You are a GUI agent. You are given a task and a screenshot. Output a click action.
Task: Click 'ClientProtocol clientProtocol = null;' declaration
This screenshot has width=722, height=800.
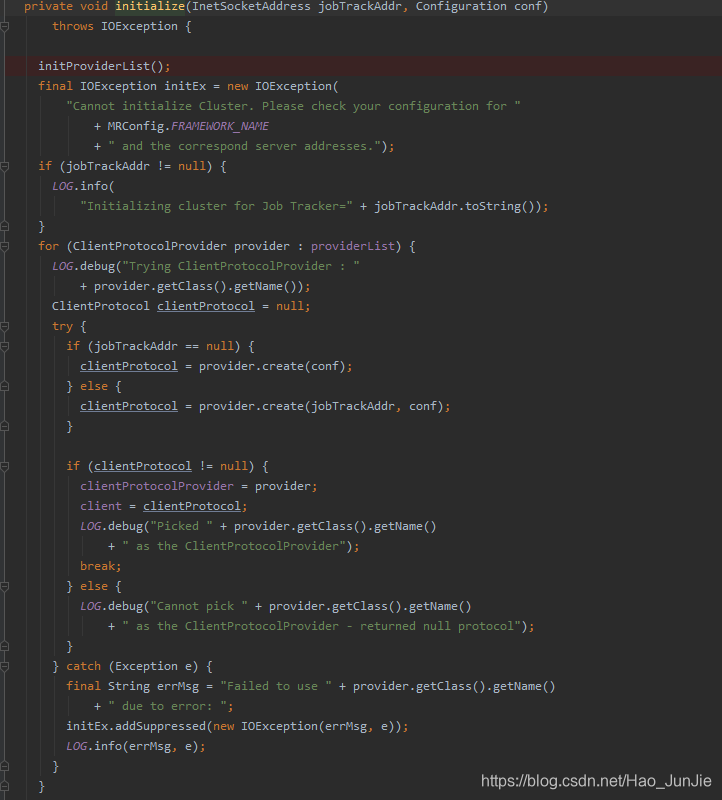click(181, 306)
